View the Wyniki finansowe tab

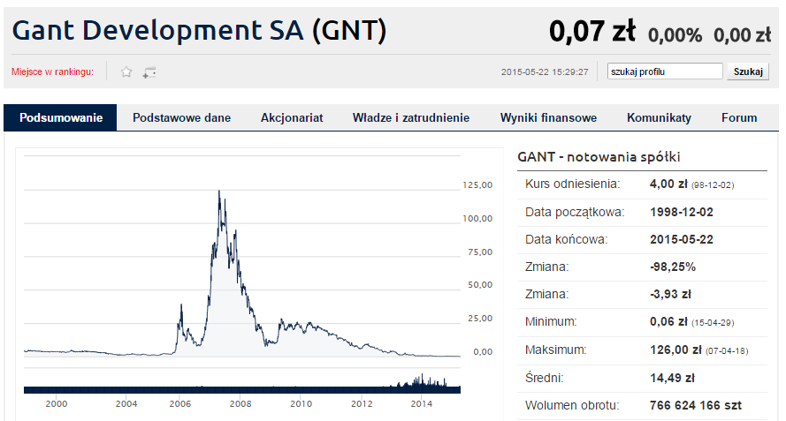[548, 118]
